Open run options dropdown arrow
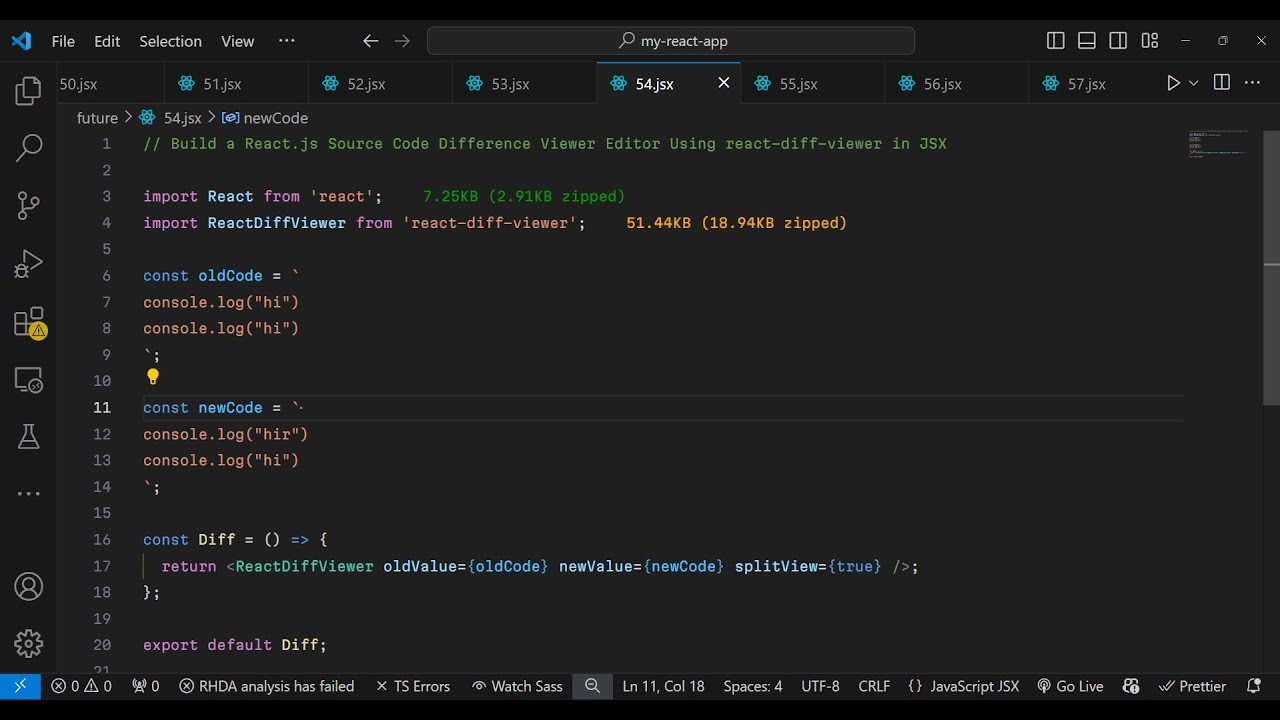The image size is (1280, 720). pyautogui.click(x=1193, y=83)
